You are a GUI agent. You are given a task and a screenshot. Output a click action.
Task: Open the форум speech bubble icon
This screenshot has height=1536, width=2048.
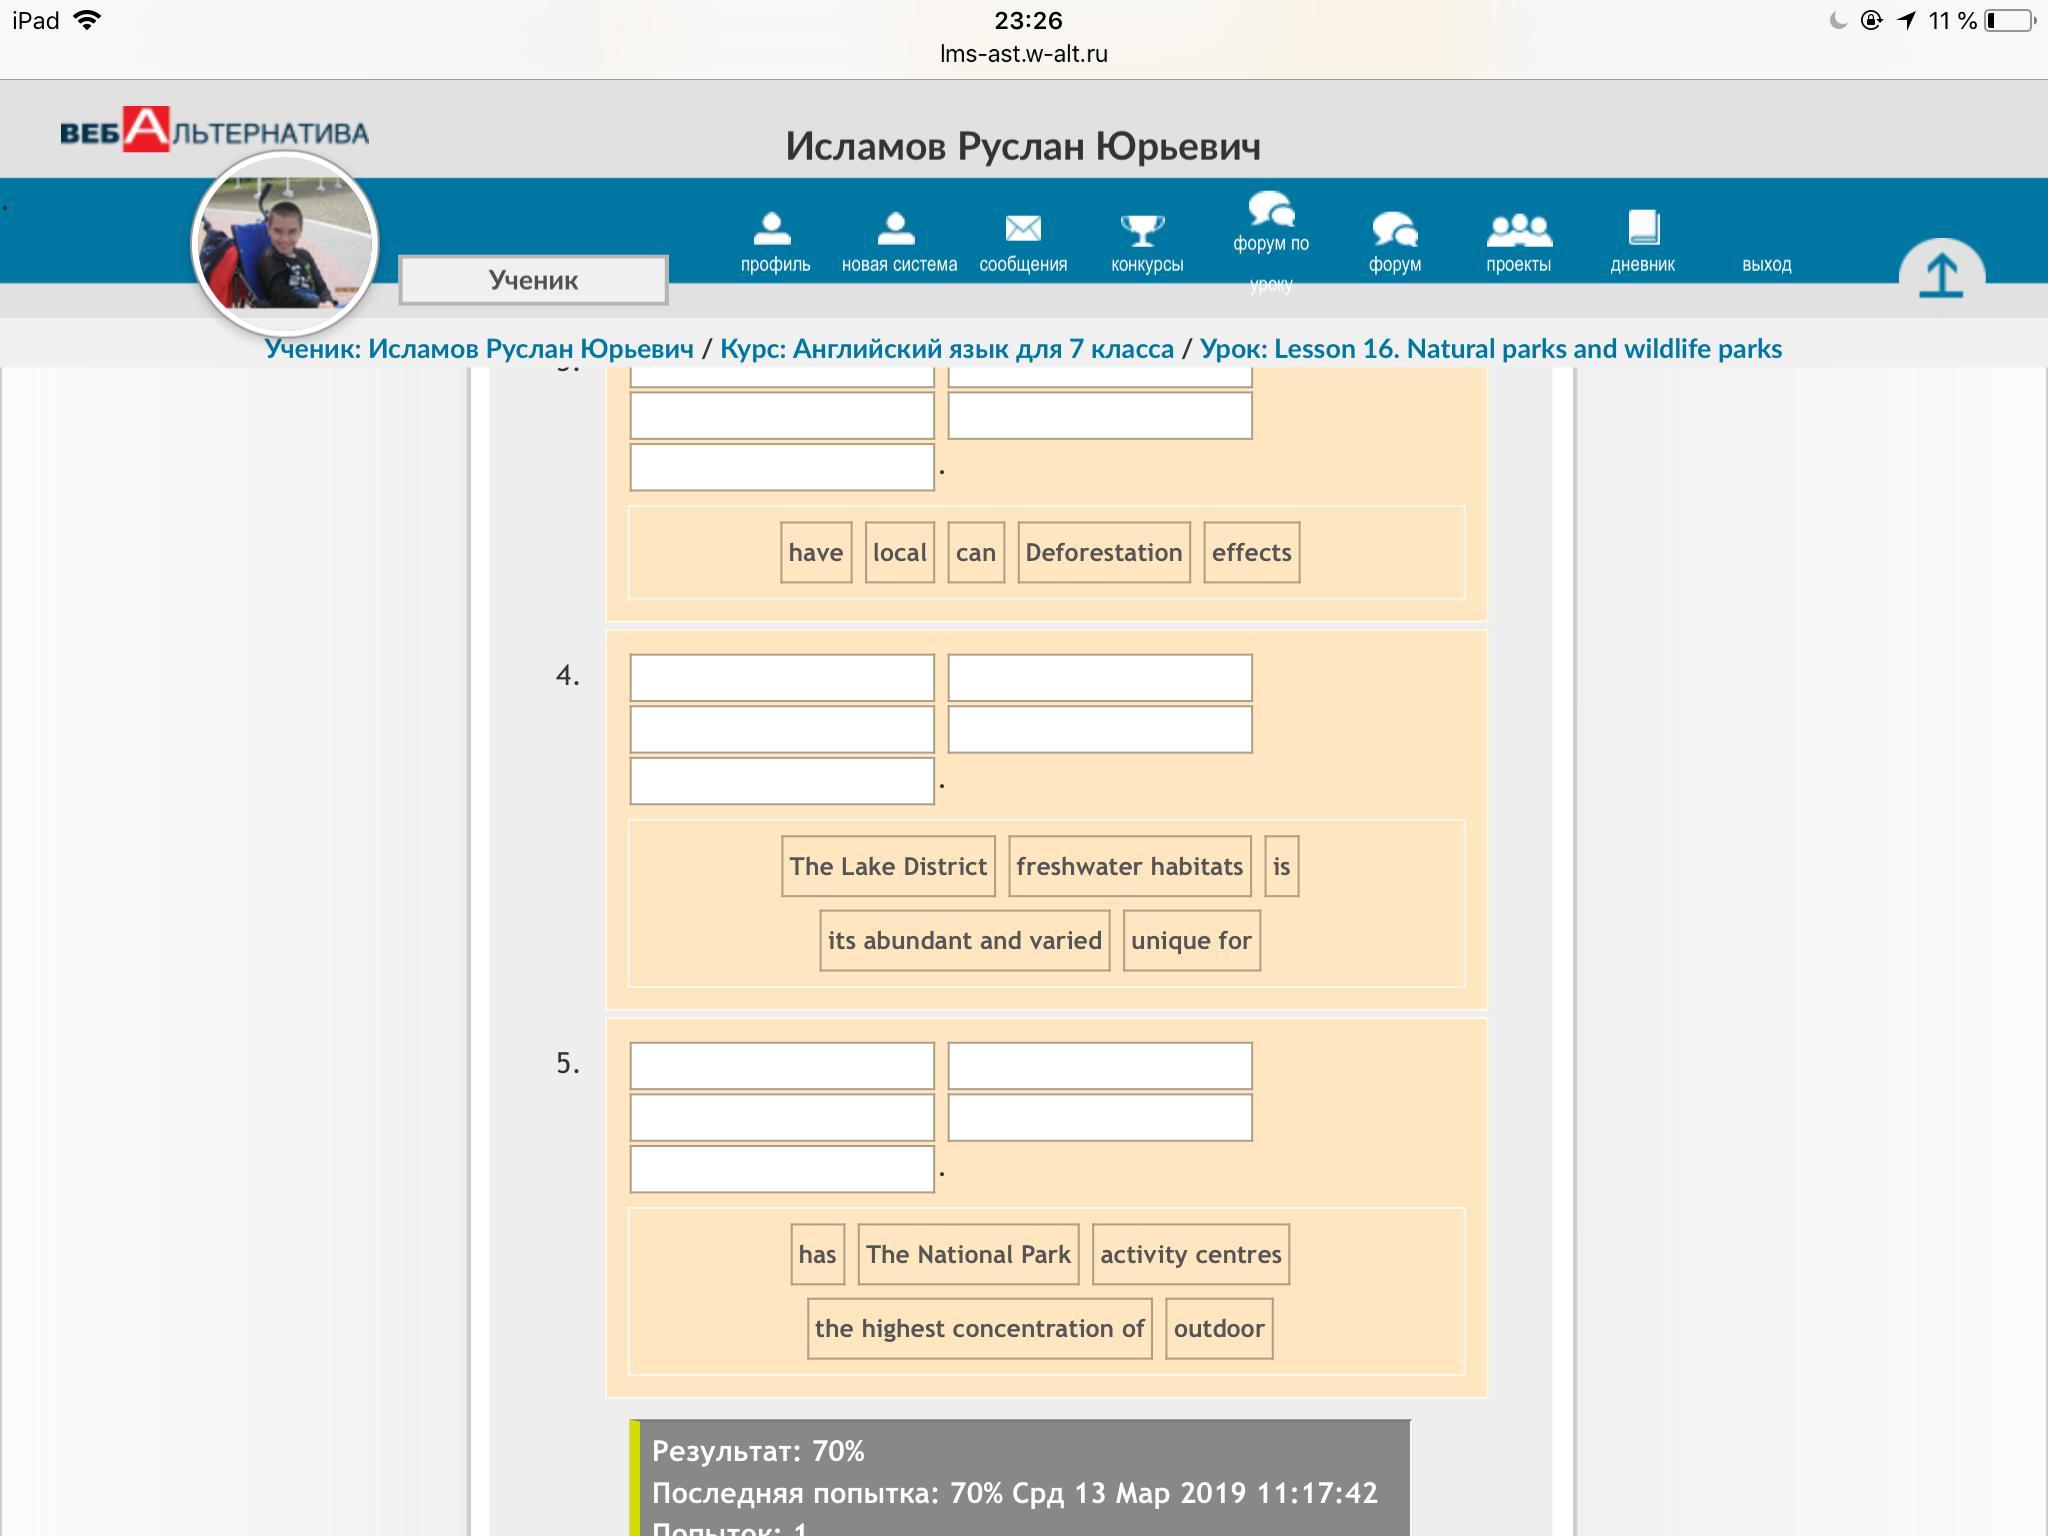[1395, 229]
